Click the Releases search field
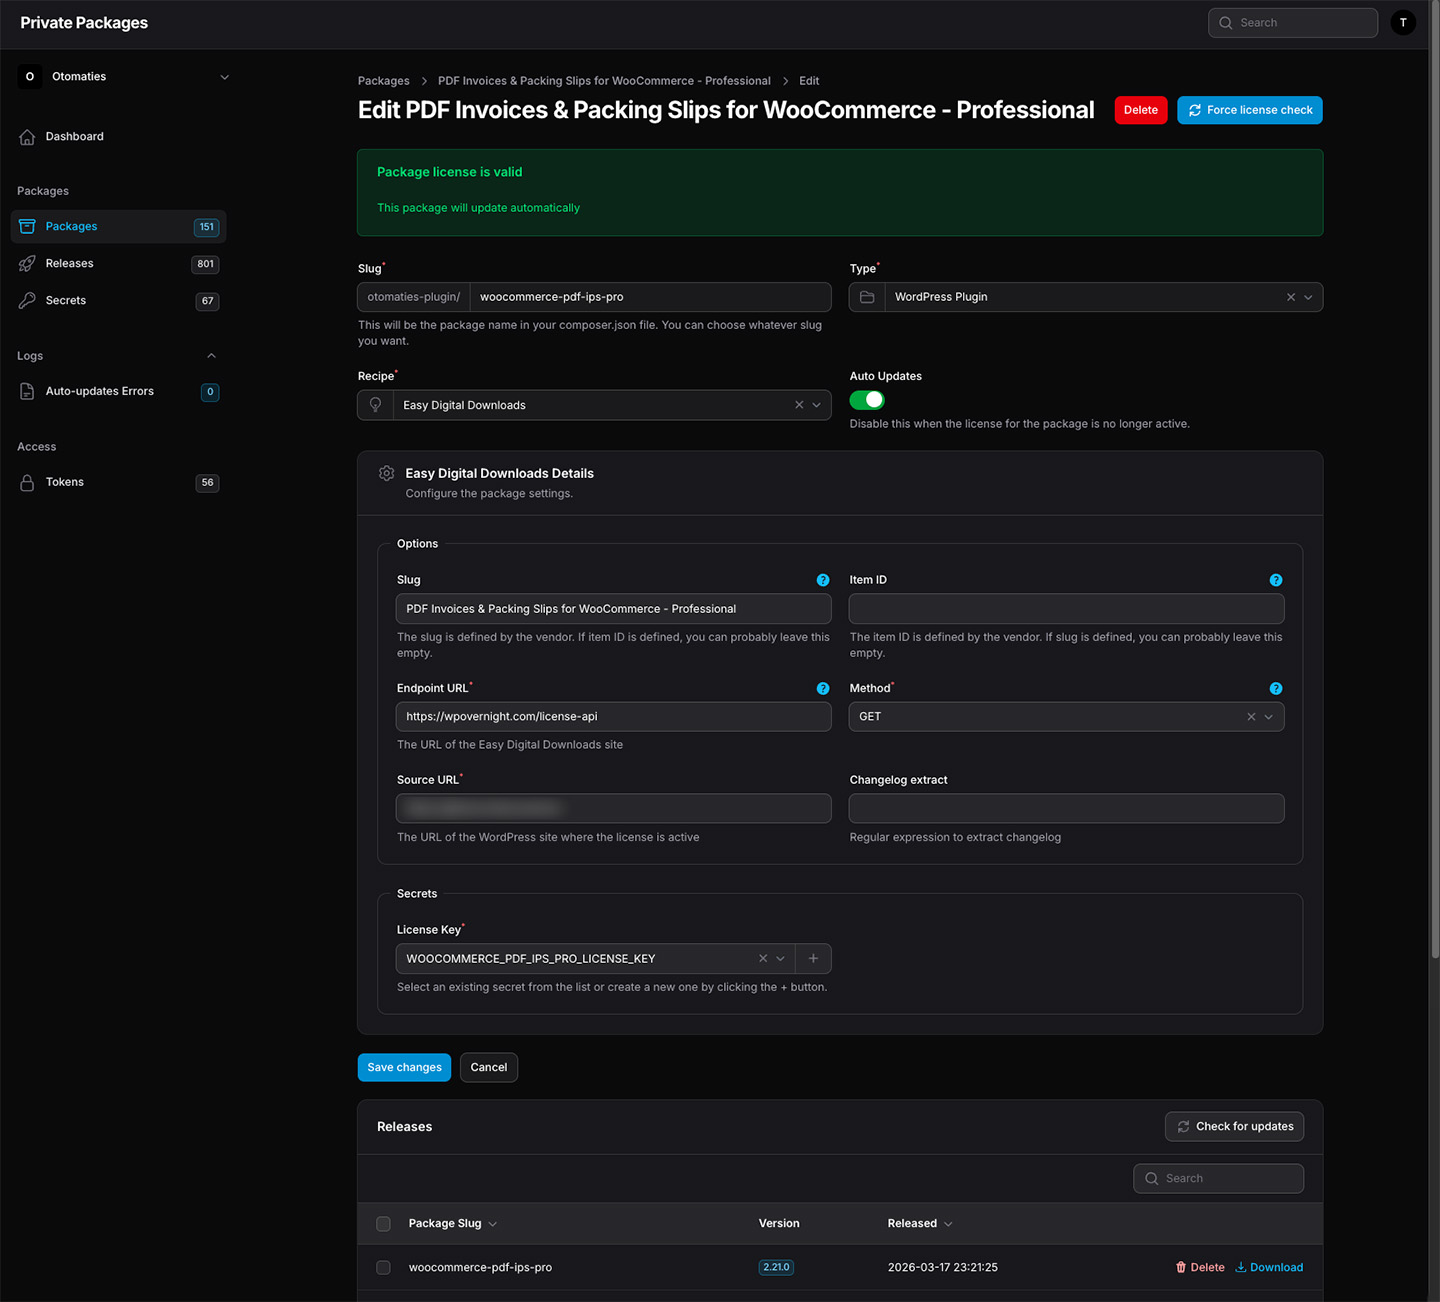 [x=1218, y=1179]
